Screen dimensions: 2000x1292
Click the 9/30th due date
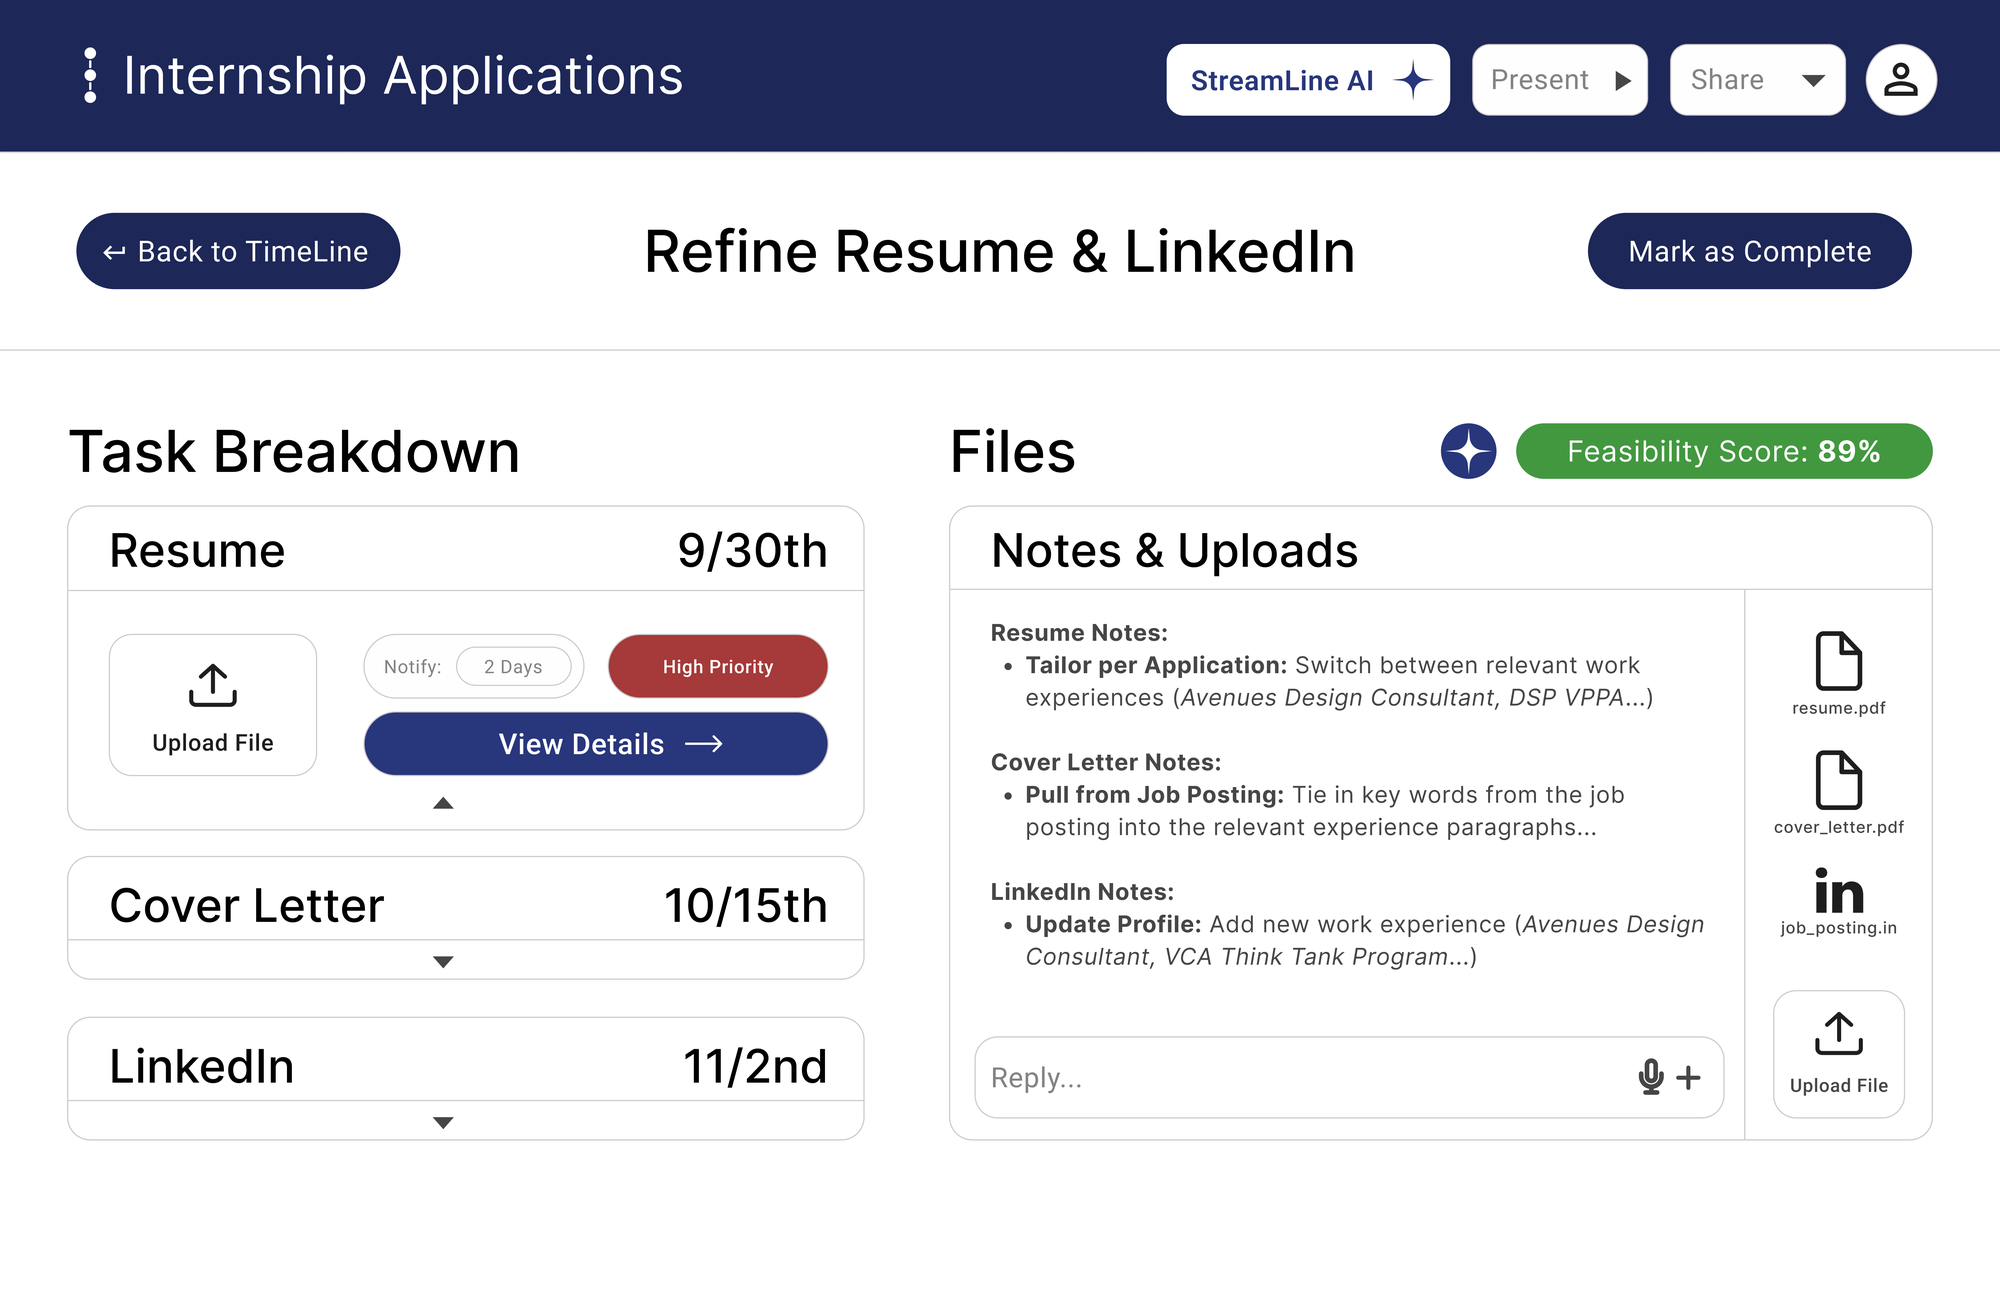coord(752,550)
